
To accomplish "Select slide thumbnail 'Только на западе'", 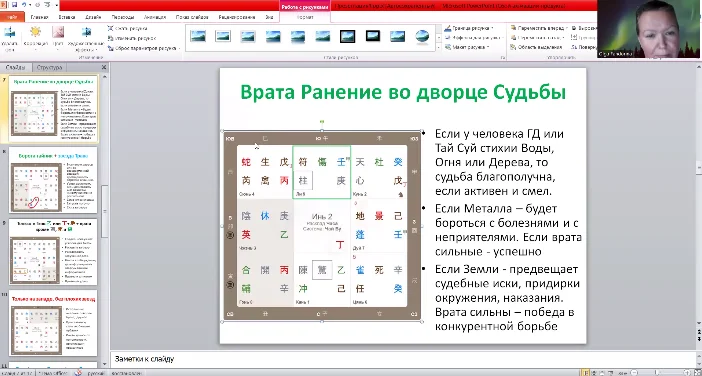I will [54, 323].
